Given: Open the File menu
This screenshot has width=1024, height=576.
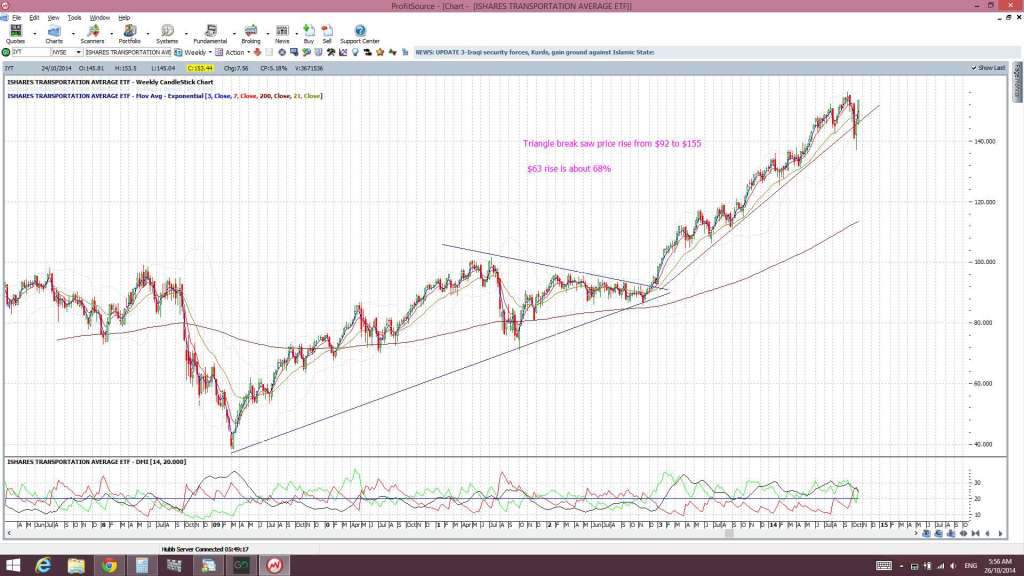Looking at the screenshot, I should coord(16,18).
